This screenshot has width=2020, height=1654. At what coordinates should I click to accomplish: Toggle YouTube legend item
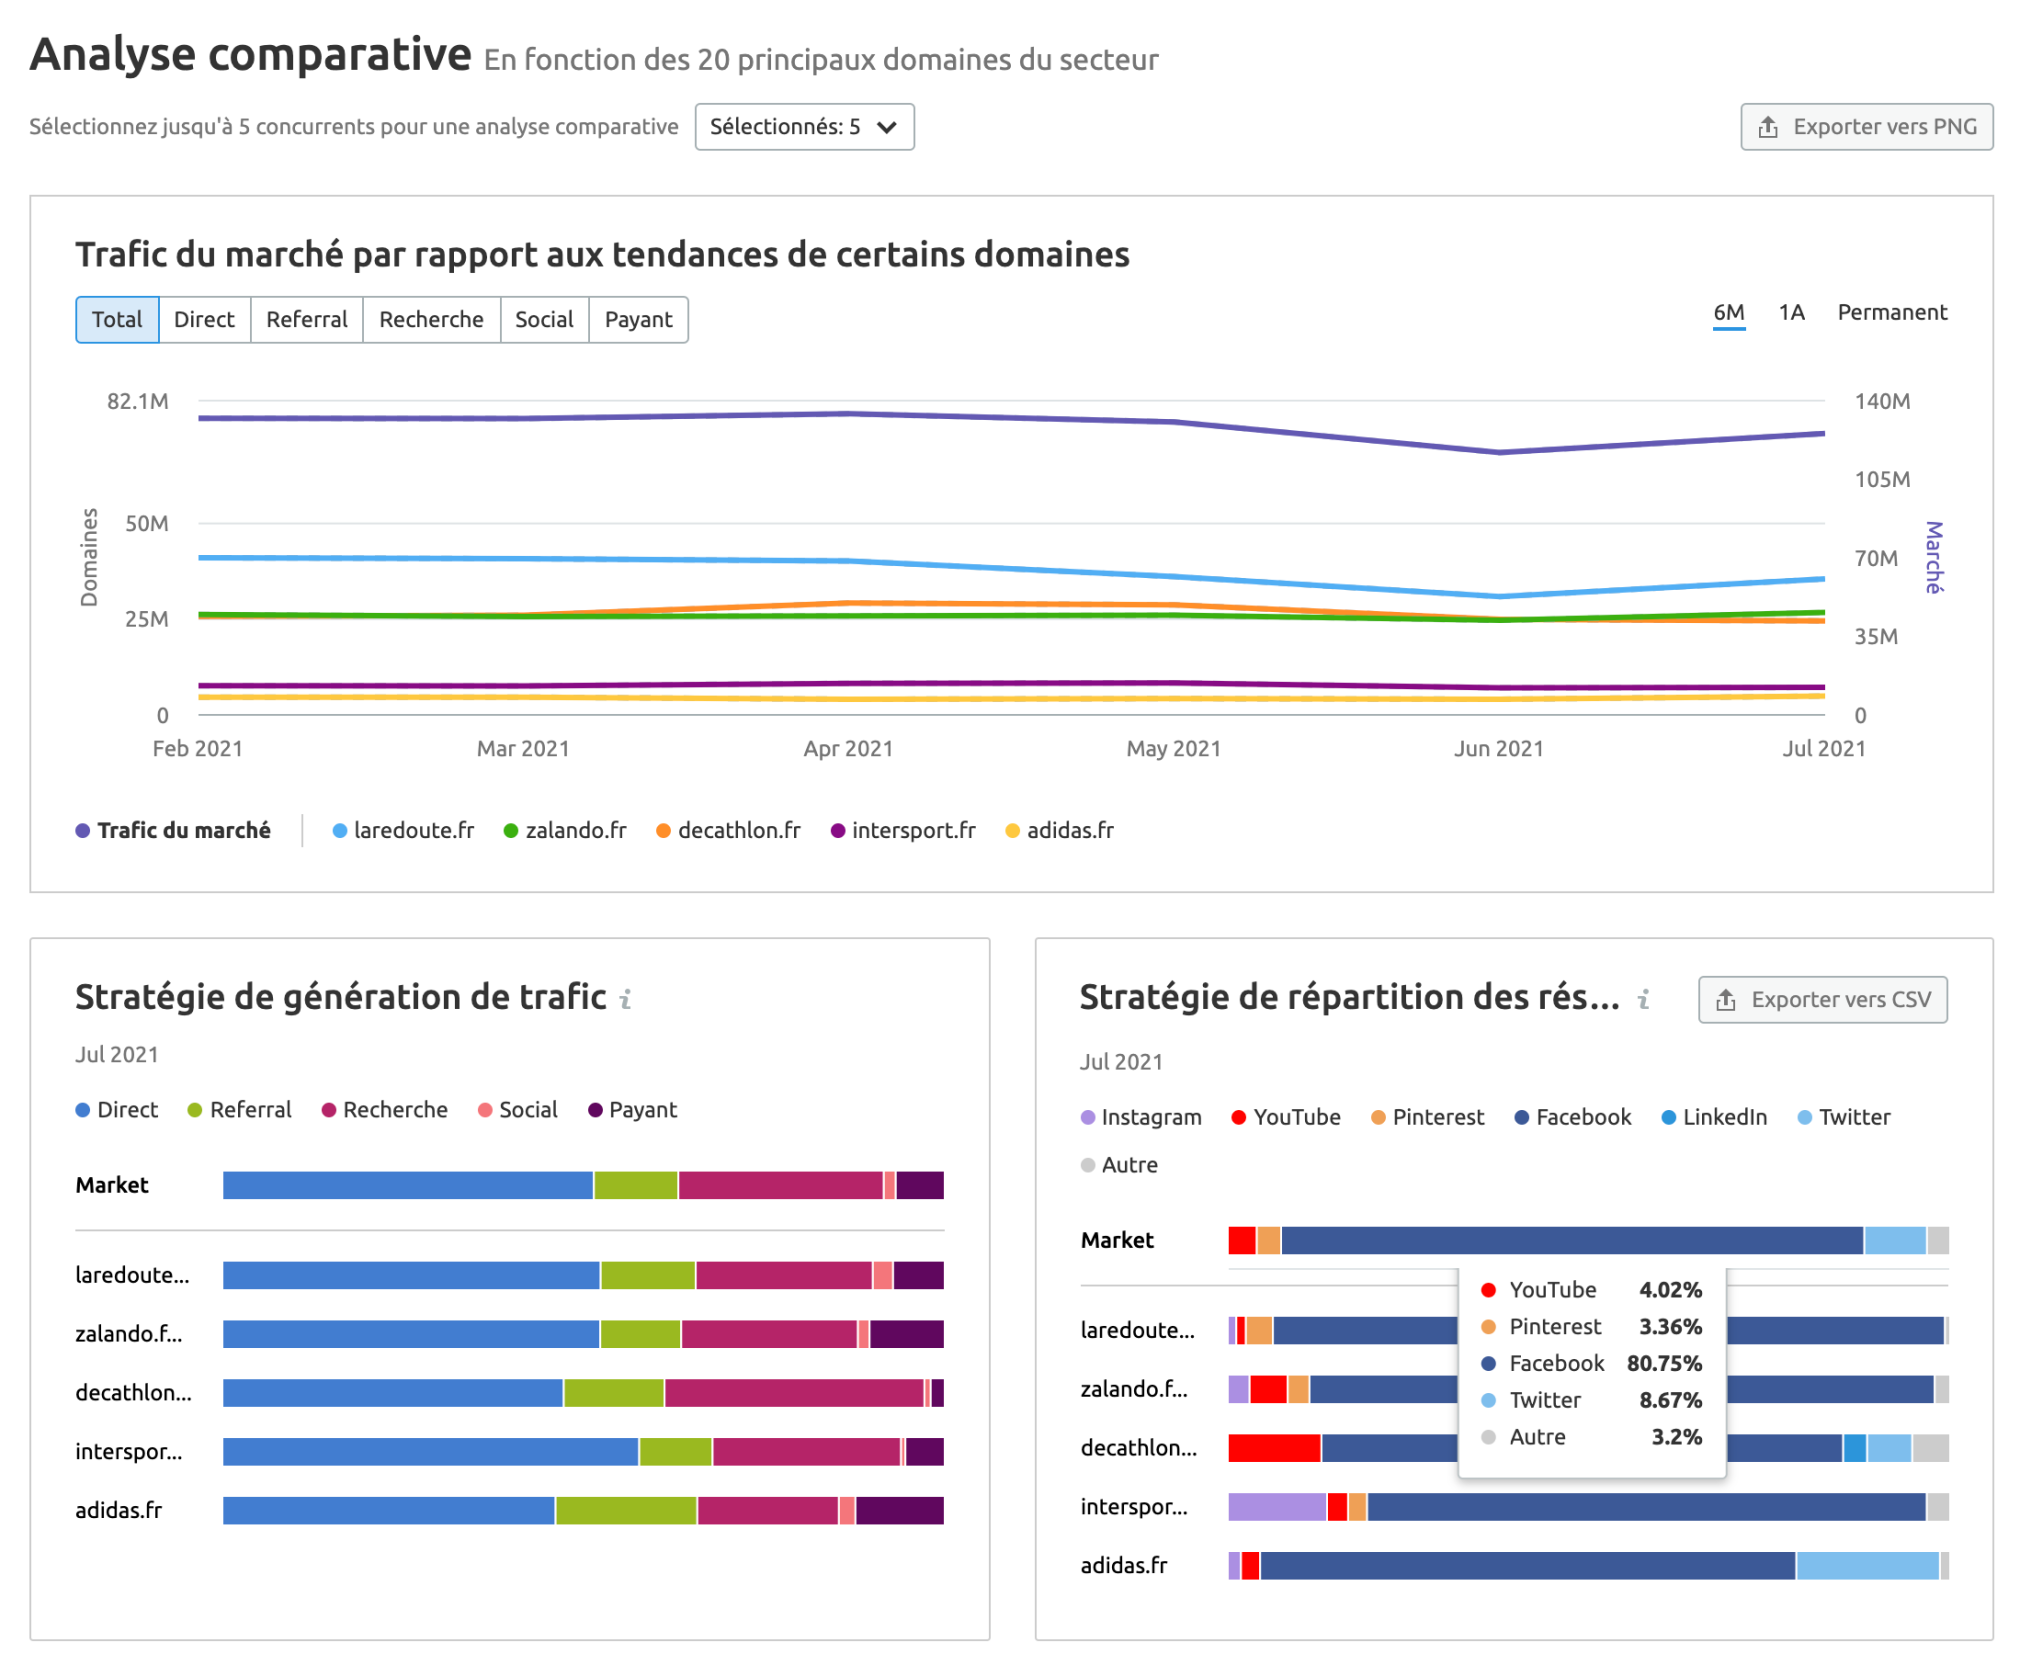click(1286, 1116)
